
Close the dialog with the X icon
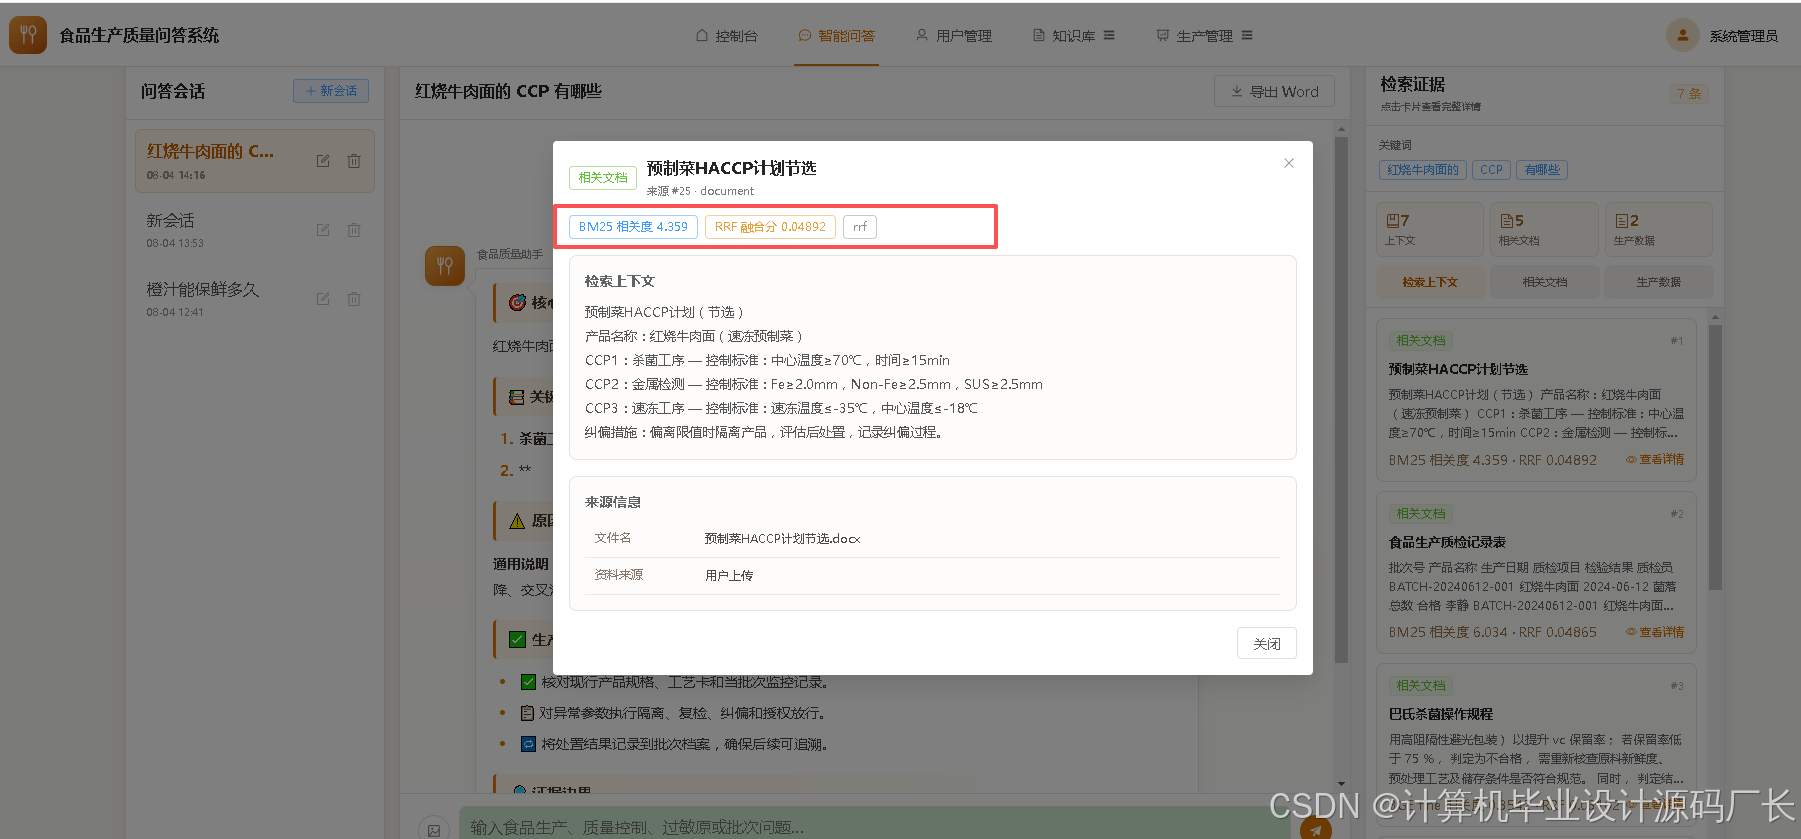[x=1289, y=163]
